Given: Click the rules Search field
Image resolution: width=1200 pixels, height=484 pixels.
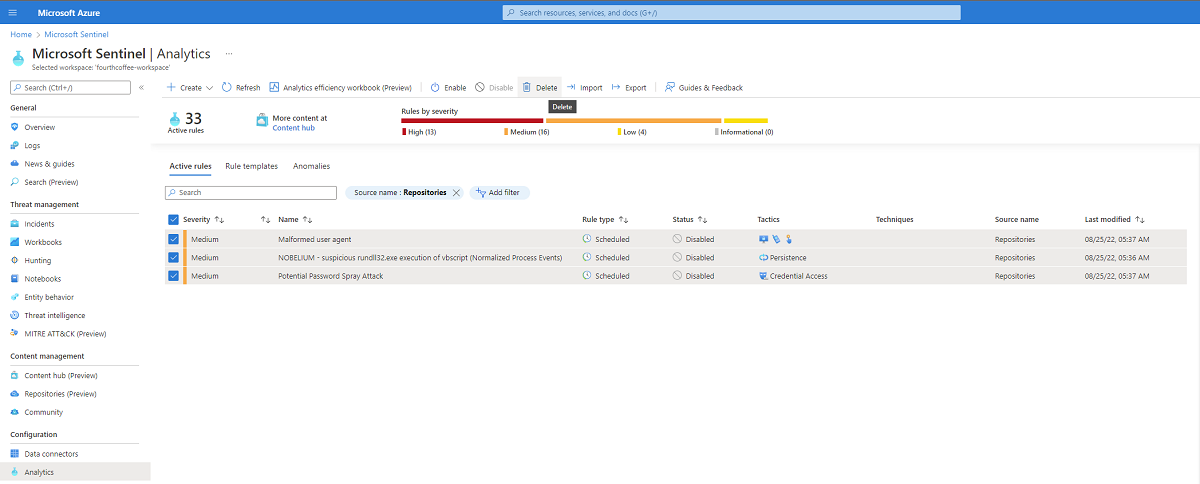Looking at the screenshot, I should coord(251,192).
